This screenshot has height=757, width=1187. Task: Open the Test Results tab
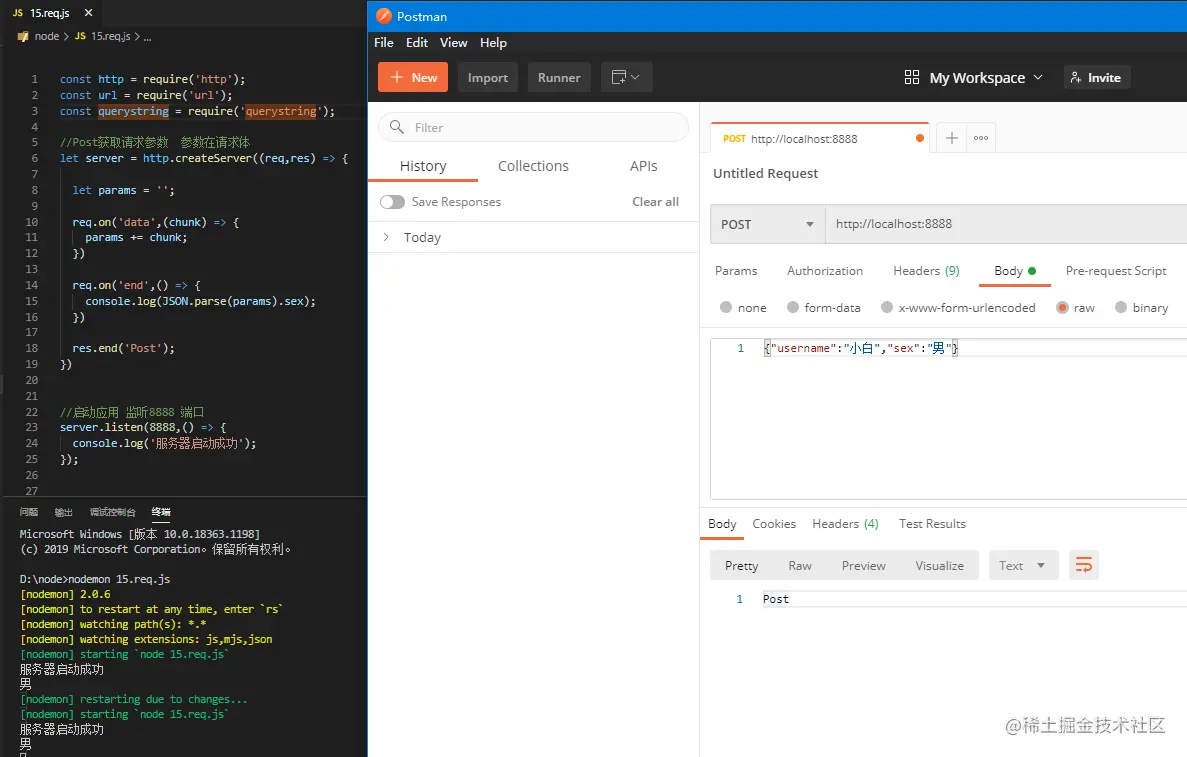[932, 524]
